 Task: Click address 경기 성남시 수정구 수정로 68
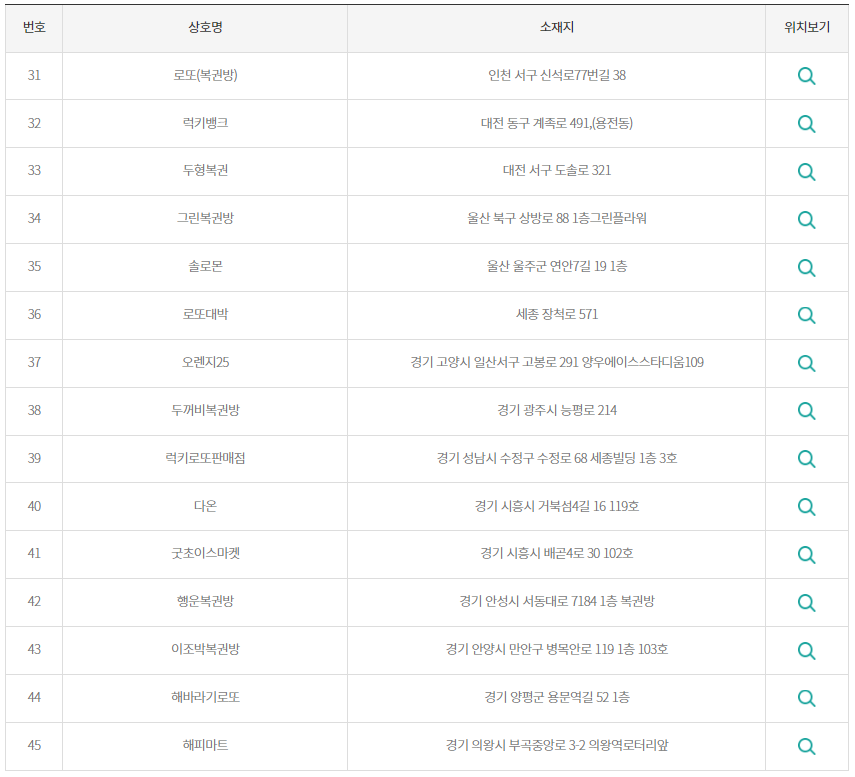pyautogui.click(x=511, y=459)
